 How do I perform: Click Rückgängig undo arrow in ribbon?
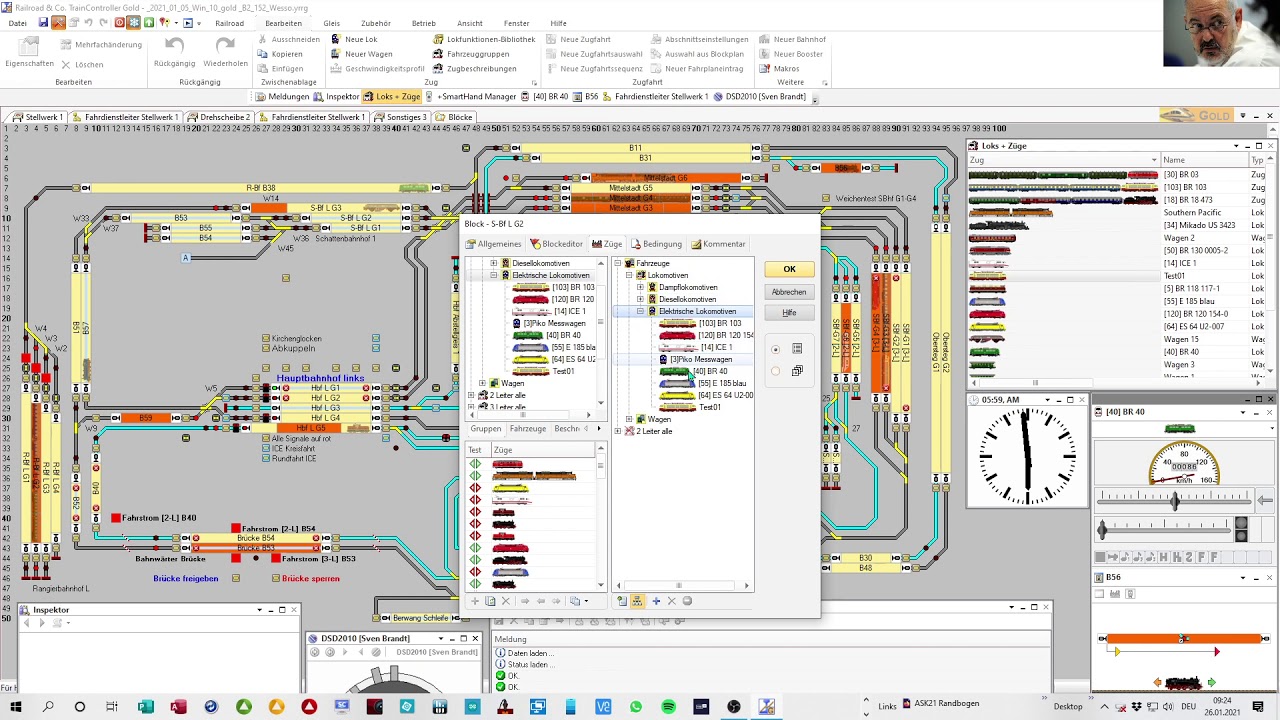click(175, 45)
